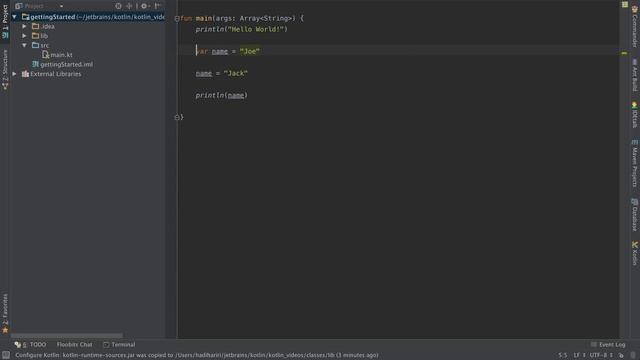Click the "Hello World!" string in editor
The width and height of the screenshot is (640, 360).
[256, 29]
